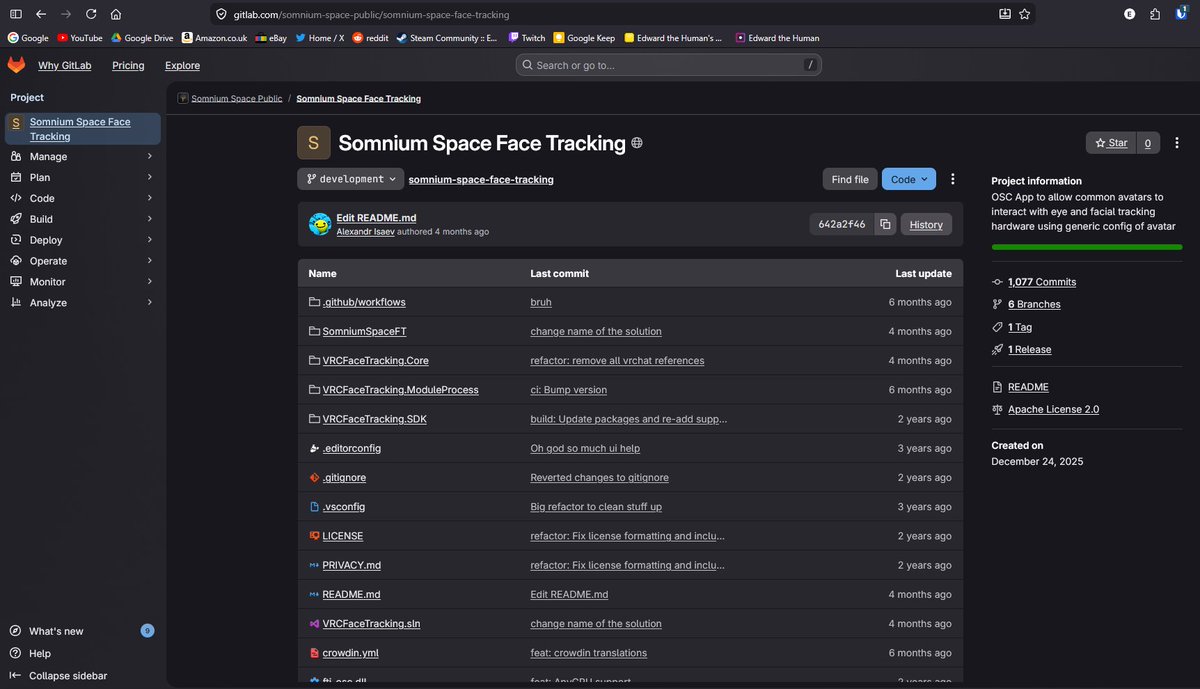Open the reddit bookmark
This screenshot has height=689, width=1200.
pos(370,38)
